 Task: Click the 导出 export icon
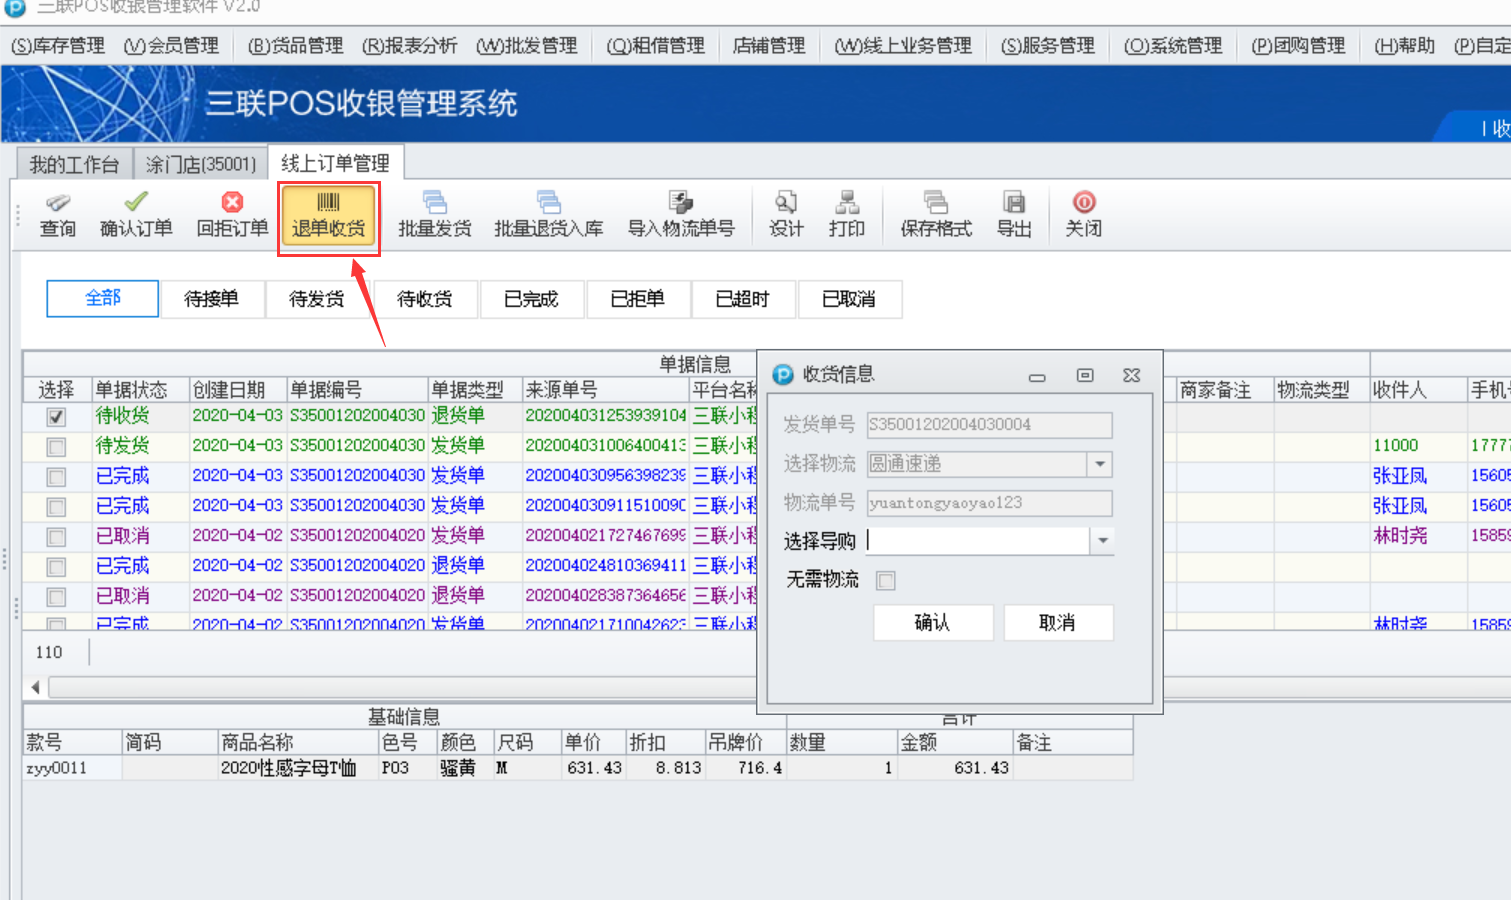pos(1014,203)
